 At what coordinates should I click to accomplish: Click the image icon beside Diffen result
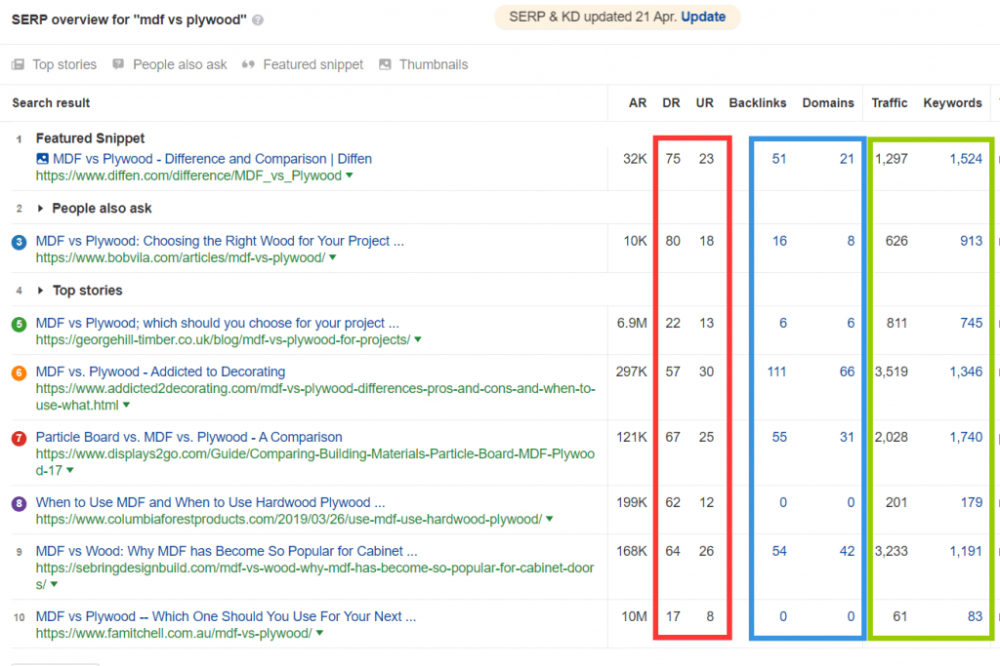pyautogui.click(x=42, y=159)
